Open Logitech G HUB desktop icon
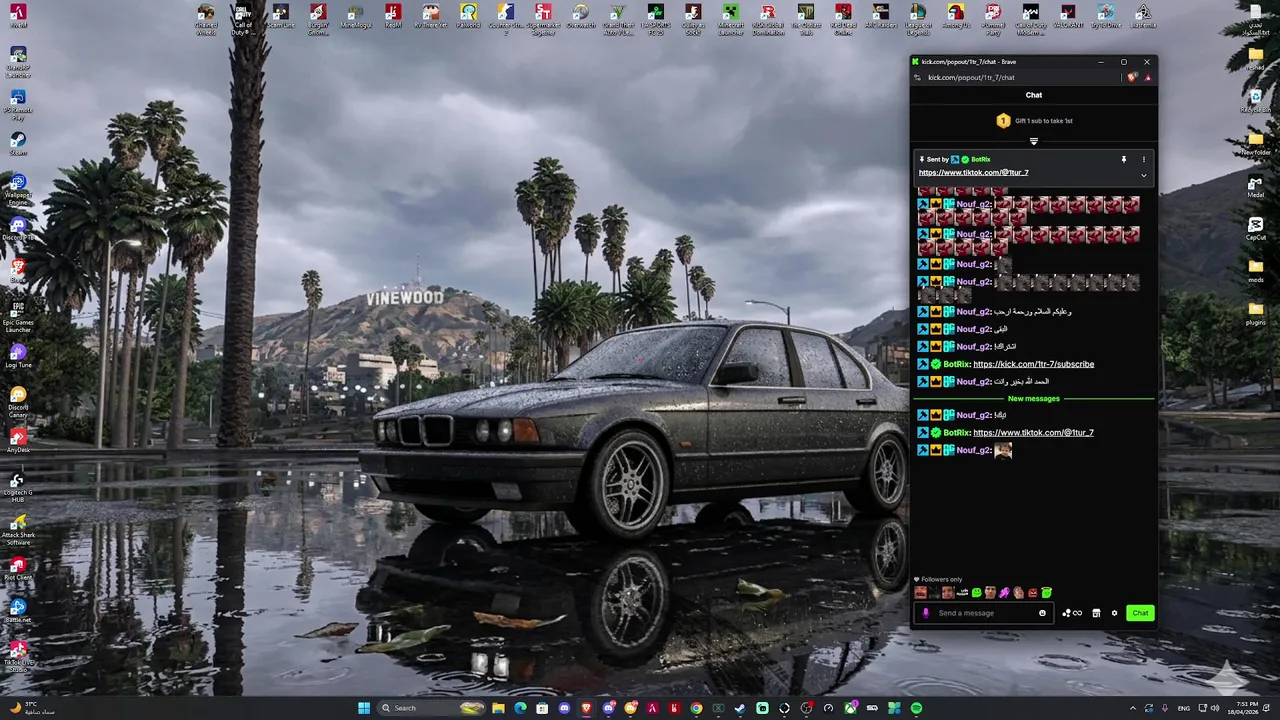1280x720 pixels. point(18,488)
